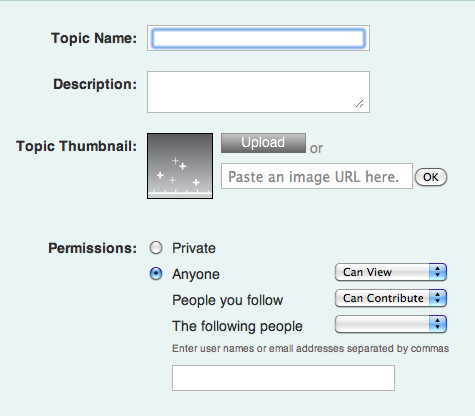475x416 pixels.
Task: Click the Upload button
Action: [263, 143]
